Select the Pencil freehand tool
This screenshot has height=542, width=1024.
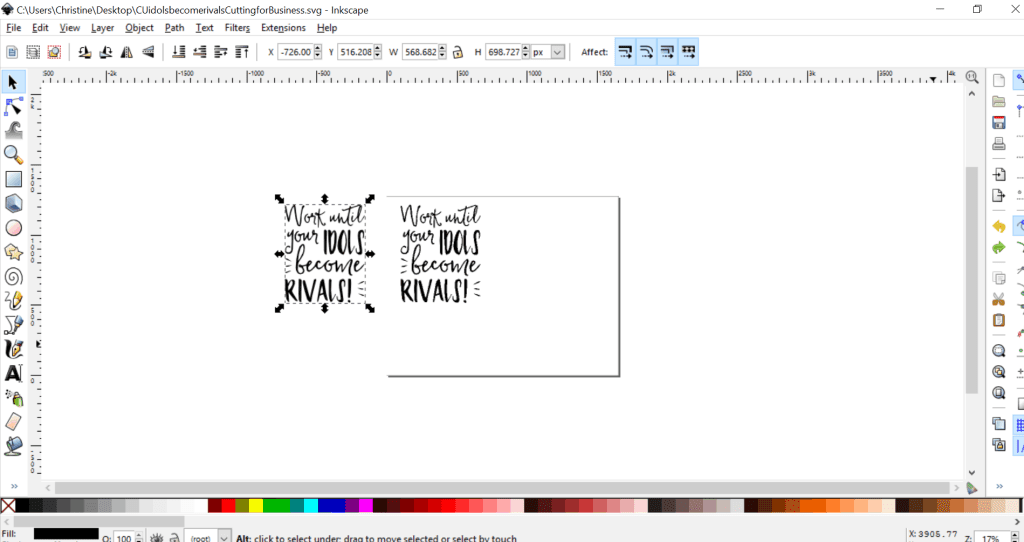(13, 300)
